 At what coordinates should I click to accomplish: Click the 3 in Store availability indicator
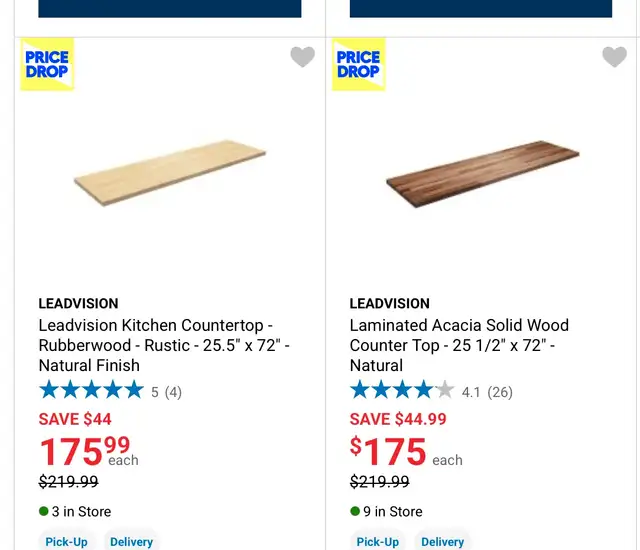pos(75,511)
